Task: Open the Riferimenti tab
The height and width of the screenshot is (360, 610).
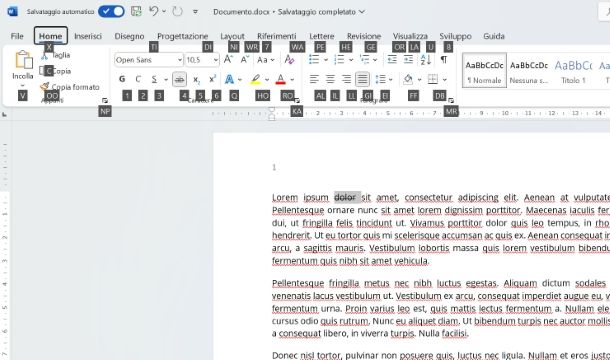Action: [x=277, y=36]
